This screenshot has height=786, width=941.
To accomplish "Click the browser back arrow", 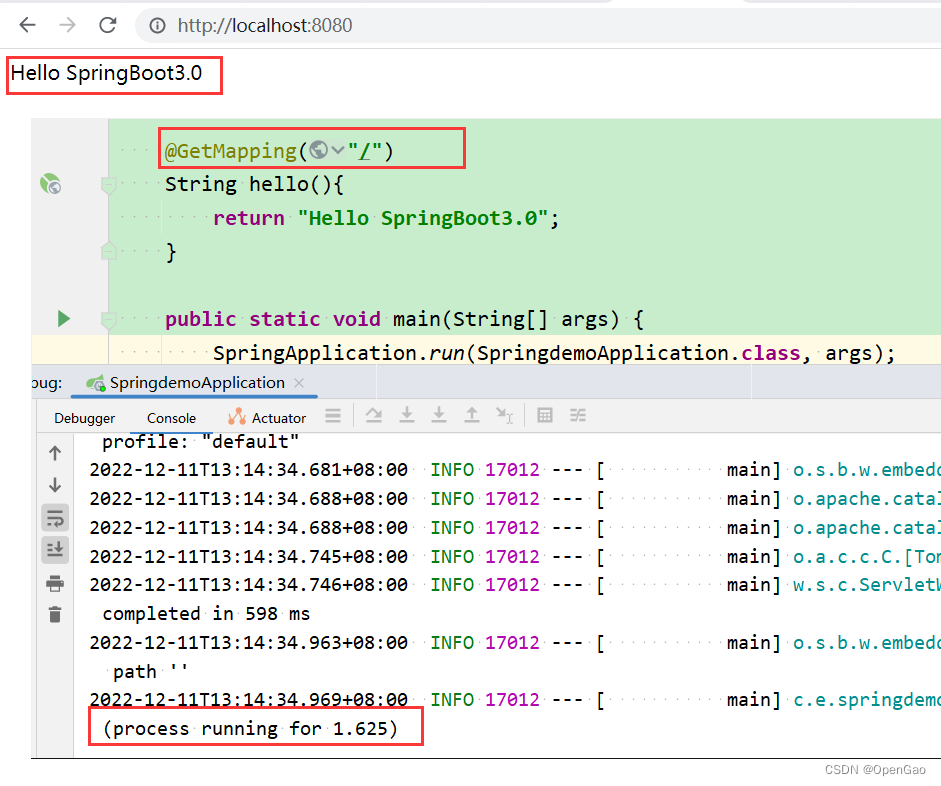I will 26,25.
